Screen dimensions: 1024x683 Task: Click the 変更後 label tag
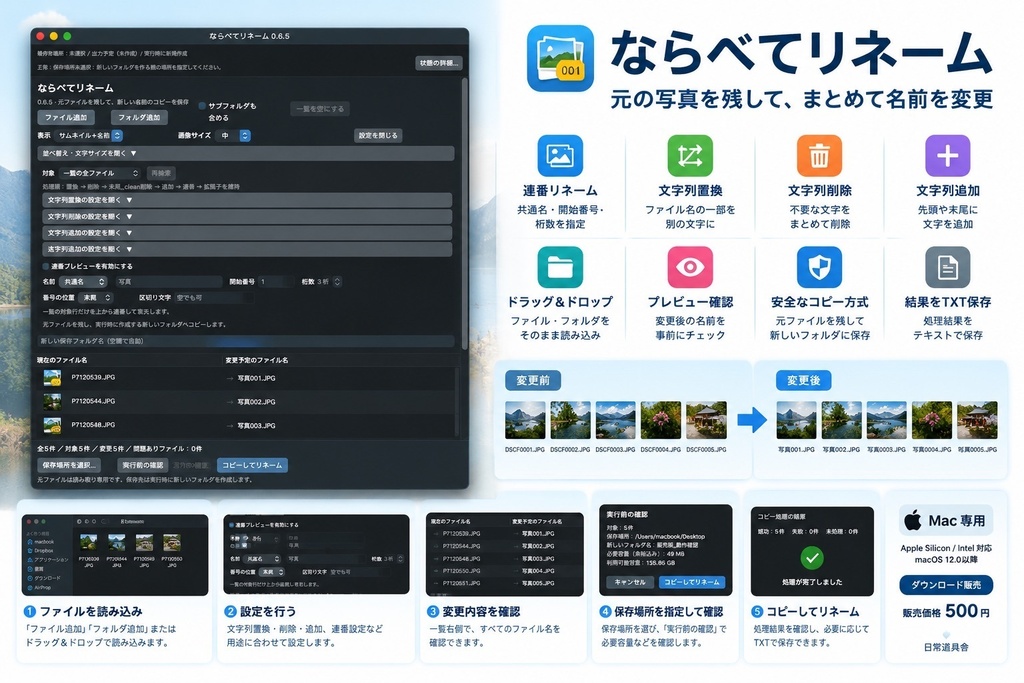pyautogui.click(x=803, y=381)
